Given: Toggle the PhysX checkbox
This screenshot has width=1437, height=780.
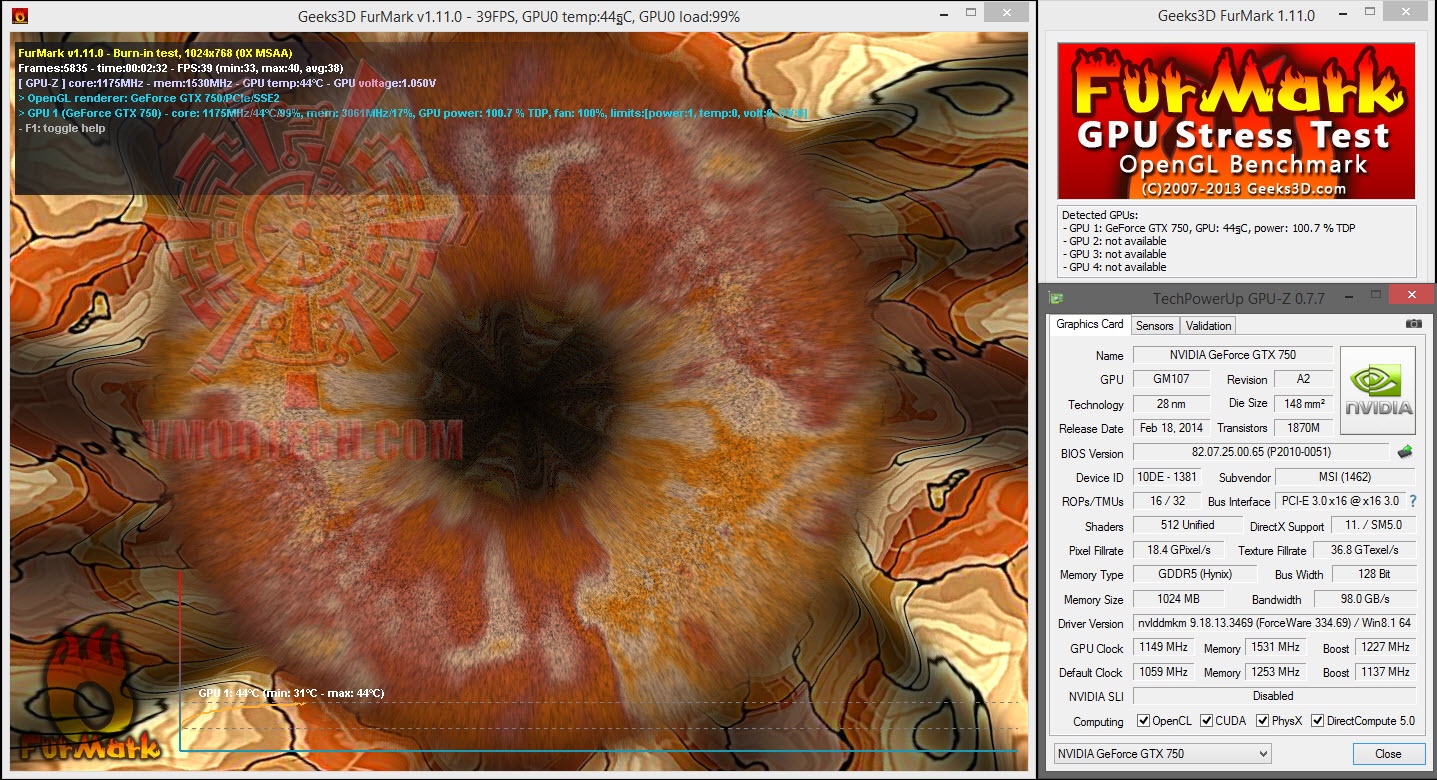Looking at the screenshot, I should pos(1263,721).
